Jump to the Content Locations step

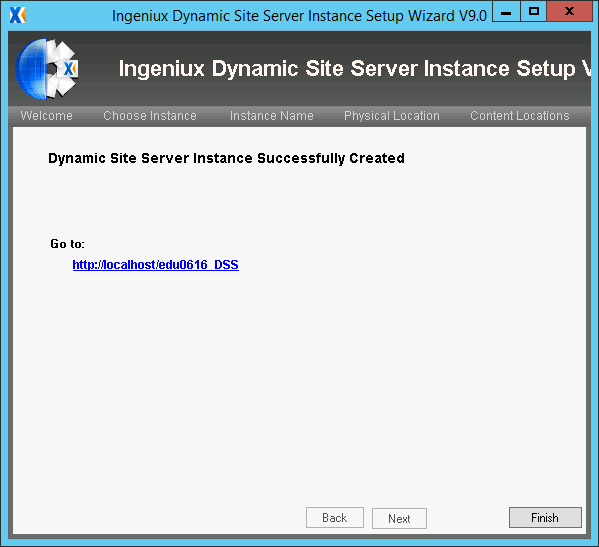520,116
